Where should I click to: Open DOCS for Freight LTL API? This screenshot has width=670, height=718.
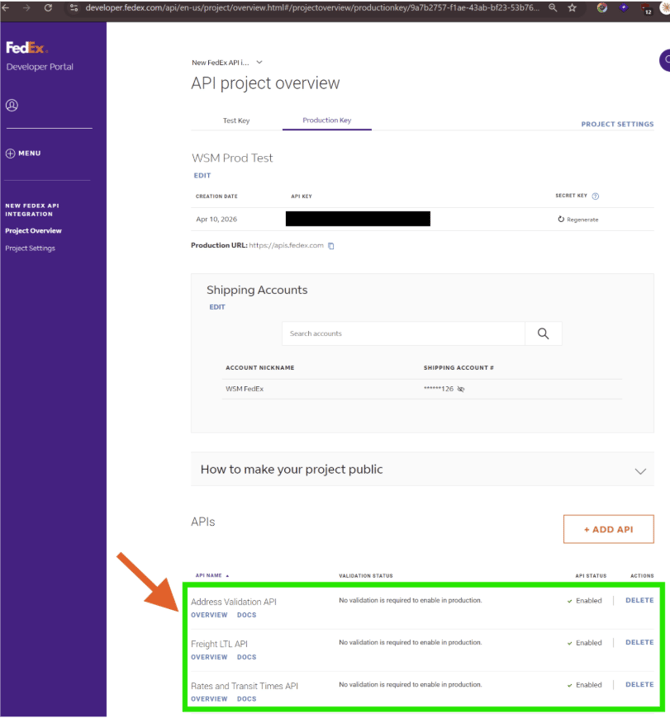[246, 657]
